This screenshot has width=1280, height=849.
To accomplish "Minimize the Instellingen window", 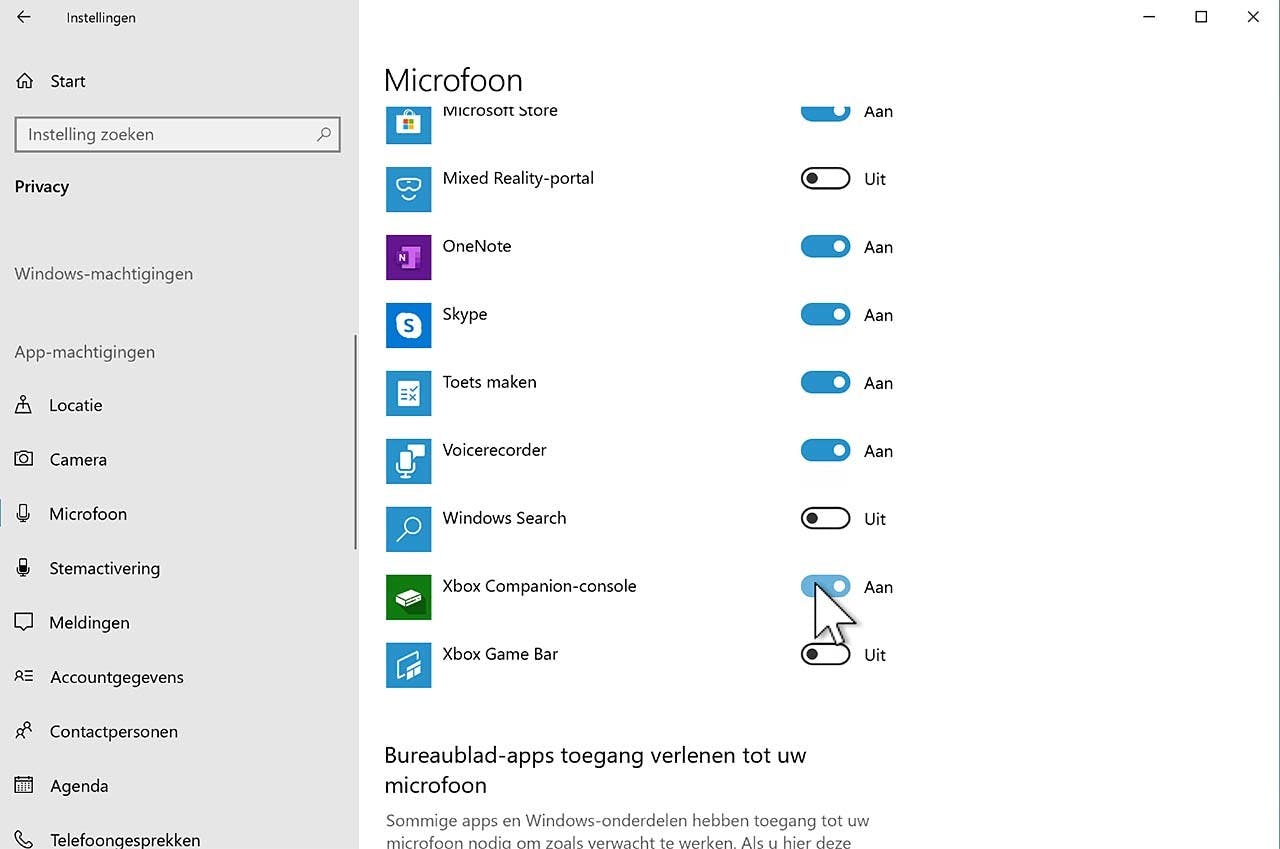I will [x=1149, y=17].
